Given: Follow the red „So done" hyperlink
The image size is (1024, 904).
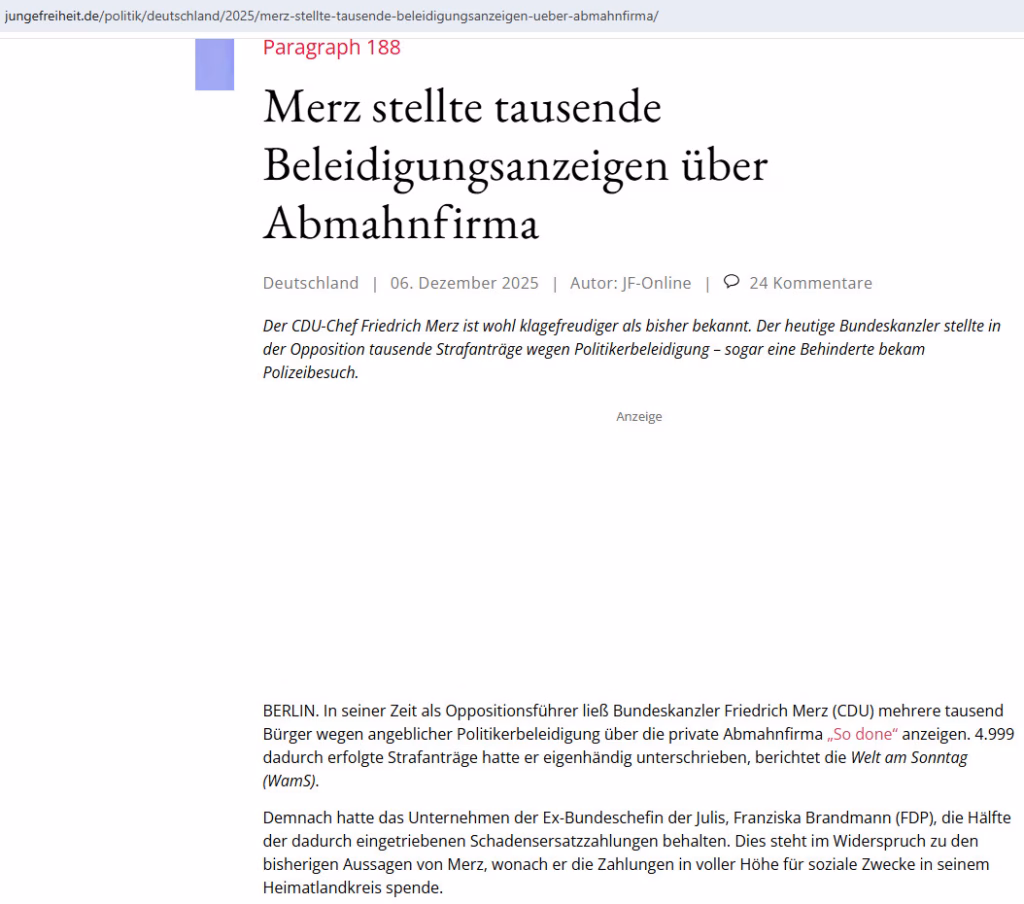Looking at the screenshot, I should 862,733.
